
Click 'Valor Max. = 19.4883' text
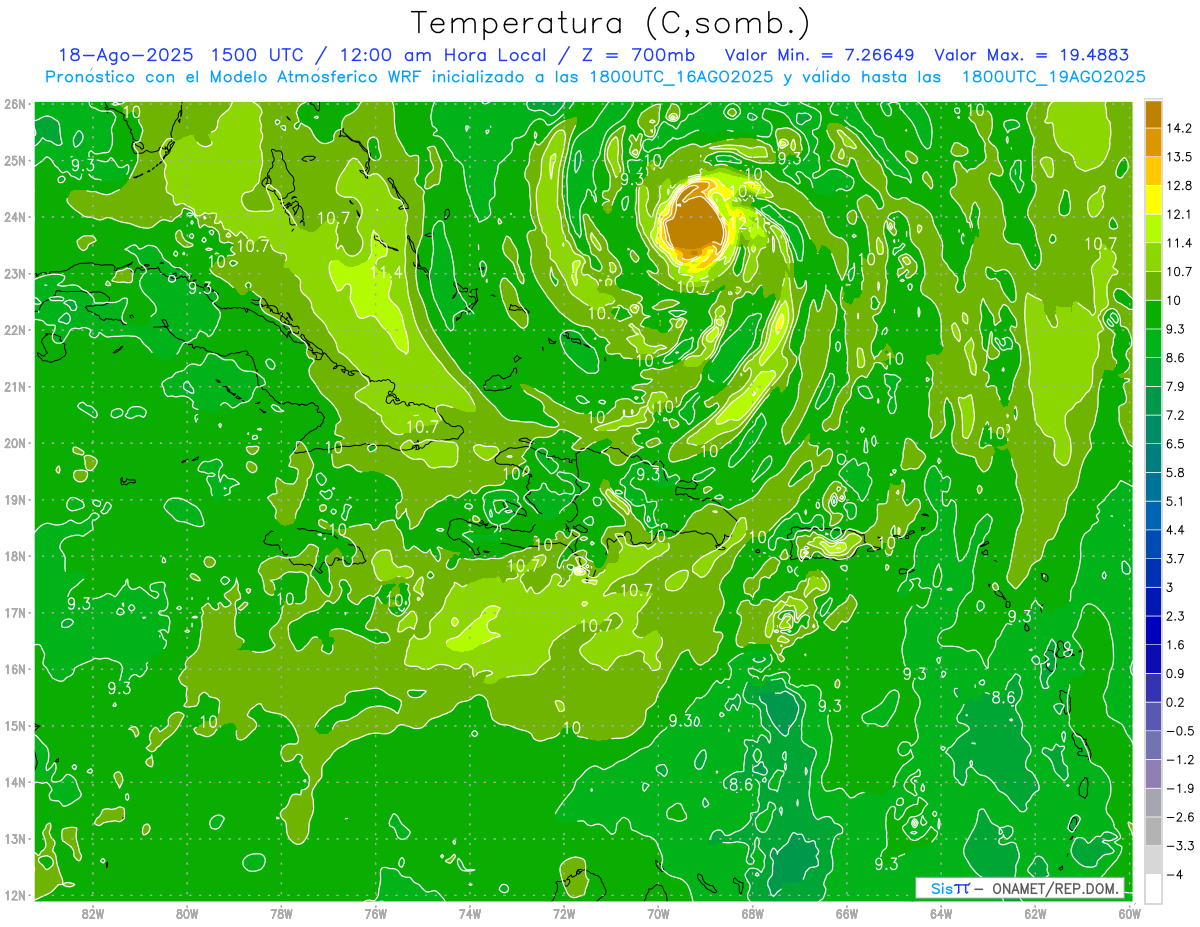[x=1031, y=55]
